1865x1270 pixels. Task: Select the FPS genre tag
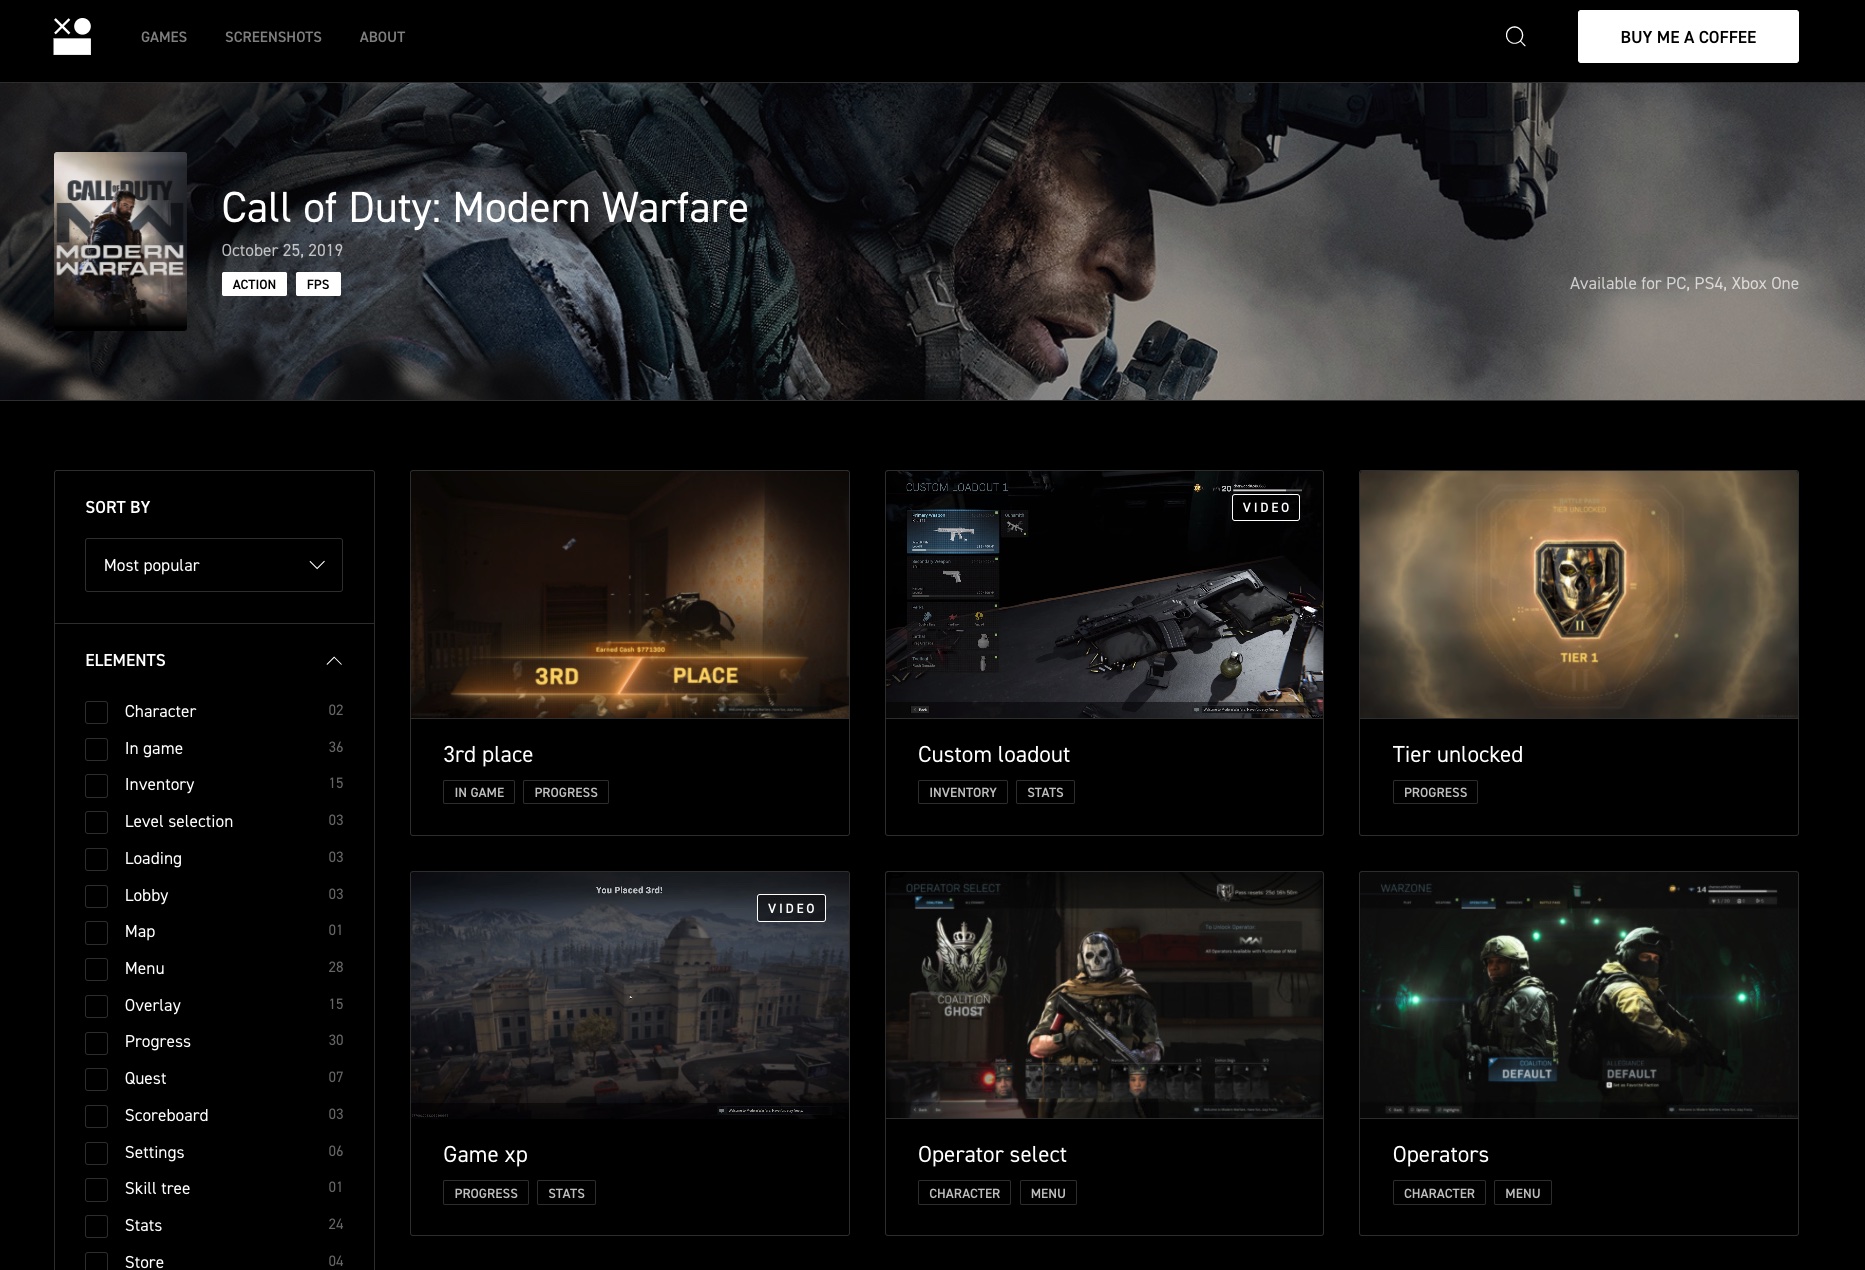click(x=318, y=285)
